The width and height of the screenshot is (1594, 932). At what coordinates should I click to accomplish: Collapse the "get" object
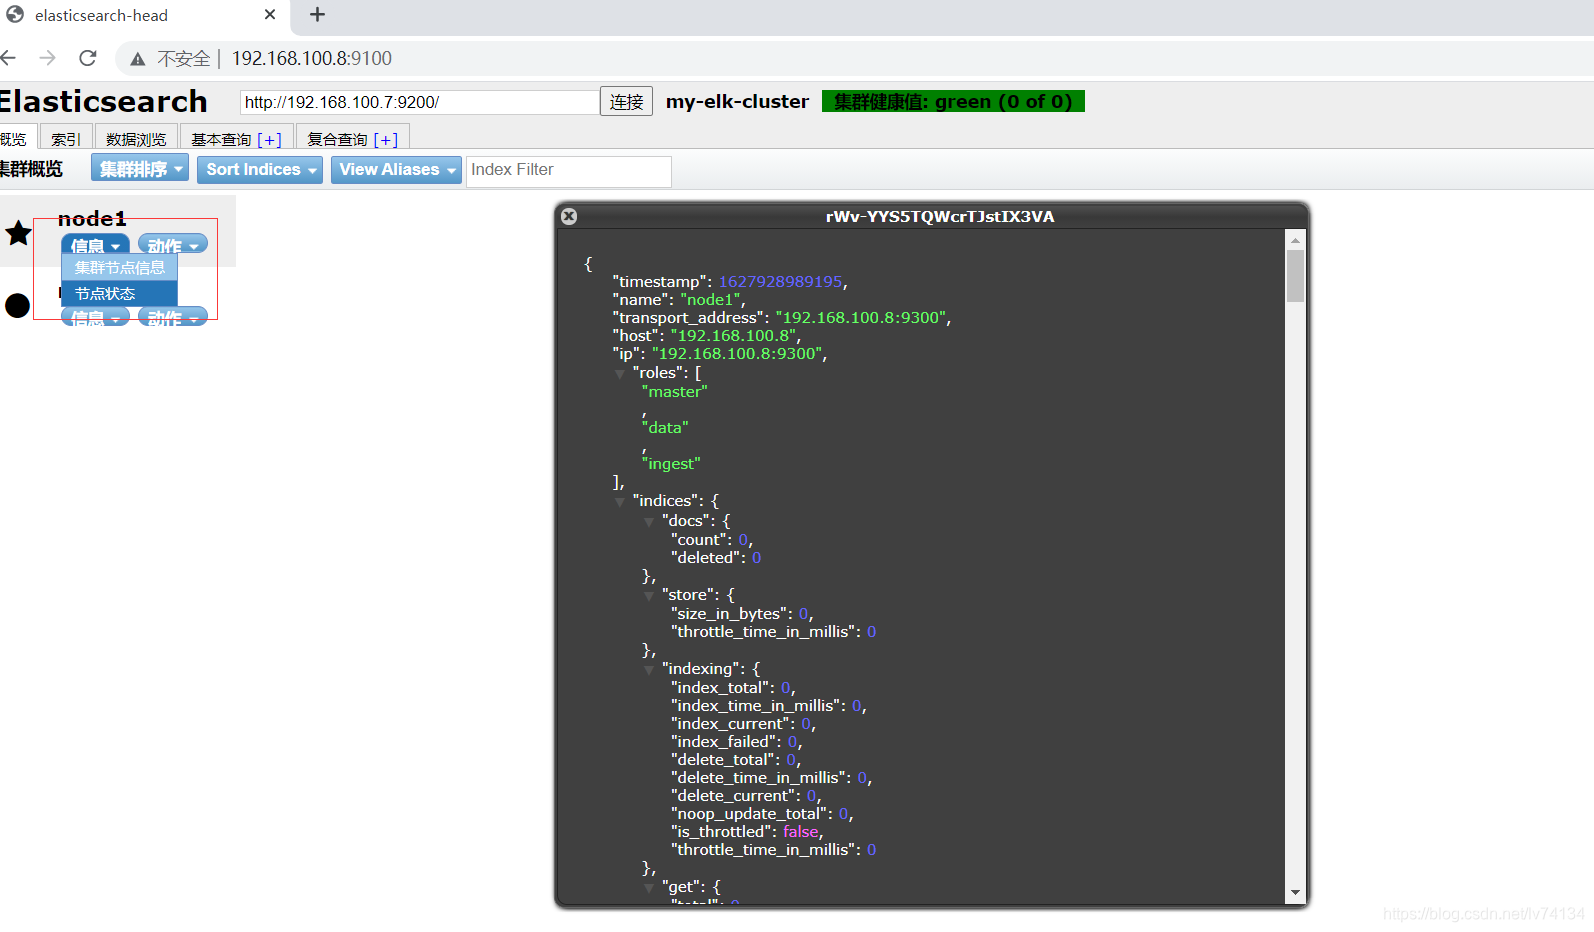pos(649,888)
